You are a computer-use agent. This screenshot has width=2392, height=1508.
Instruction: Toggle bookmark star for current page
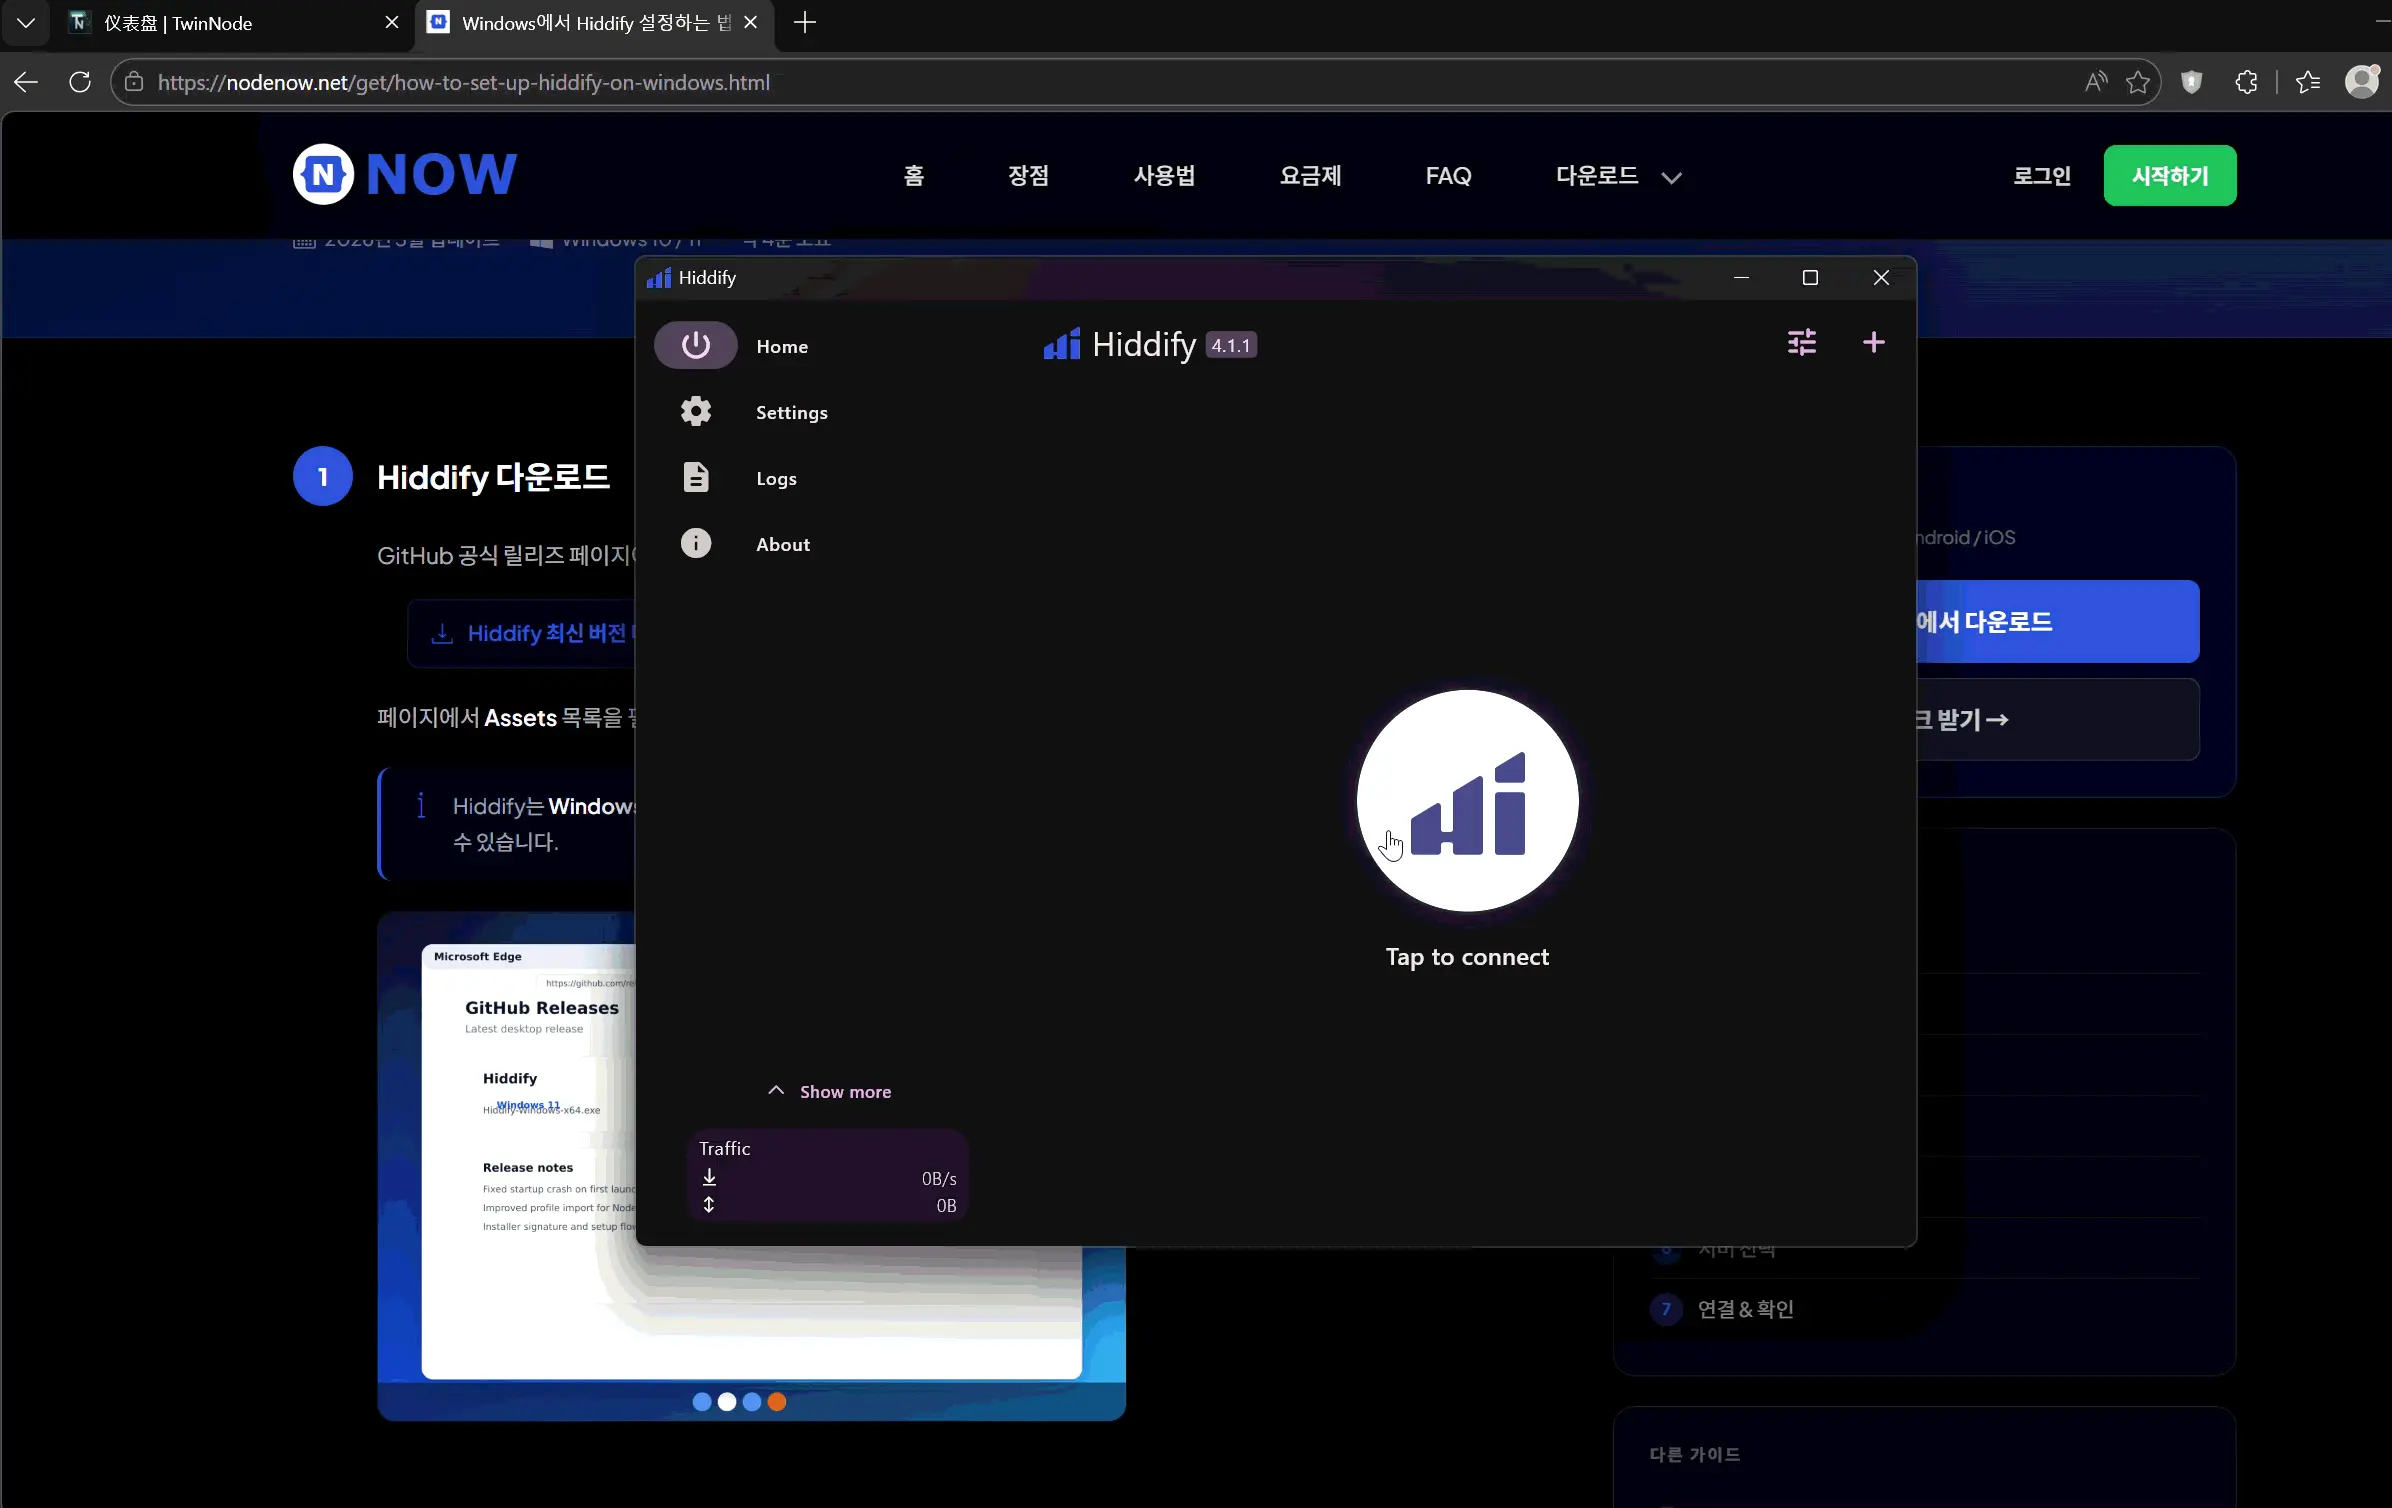2138,82
